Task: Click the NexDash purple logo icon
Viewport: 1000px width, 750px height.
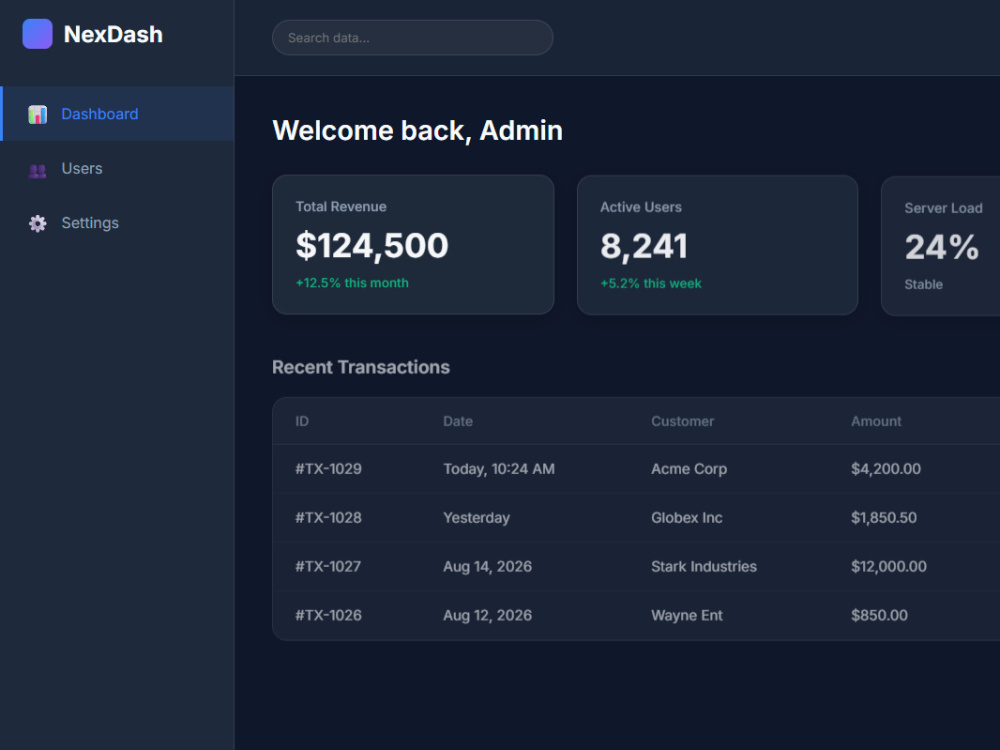Action: coord(37,34)
